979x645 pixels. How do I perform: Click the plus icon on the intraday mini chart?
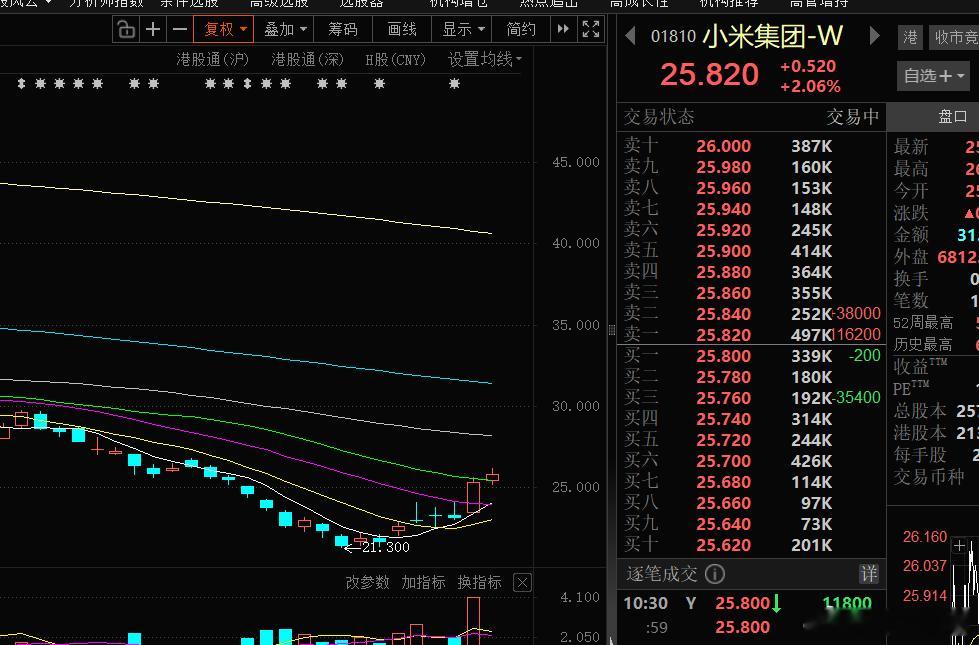(x=959, y=546)
